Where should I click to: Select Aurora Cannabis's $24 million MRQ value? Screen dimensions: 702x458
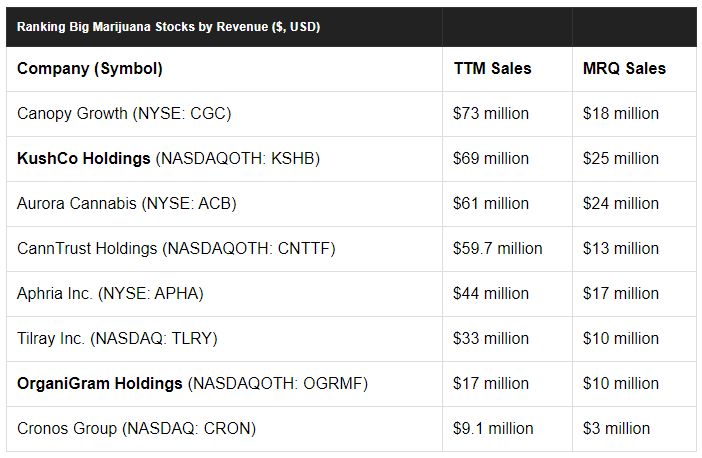coord(621,204)
